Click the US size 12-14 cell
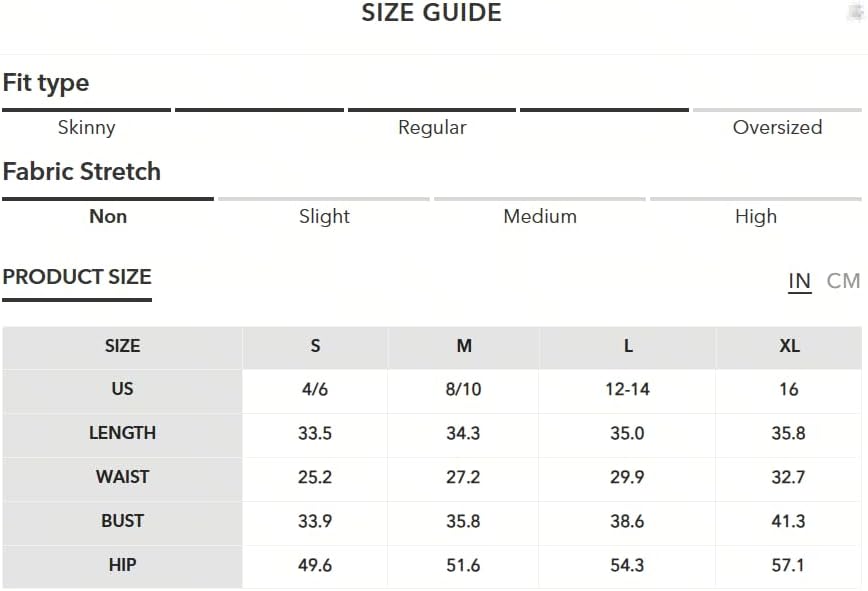Screen dimensions: 868x591 tap(627, 389)
